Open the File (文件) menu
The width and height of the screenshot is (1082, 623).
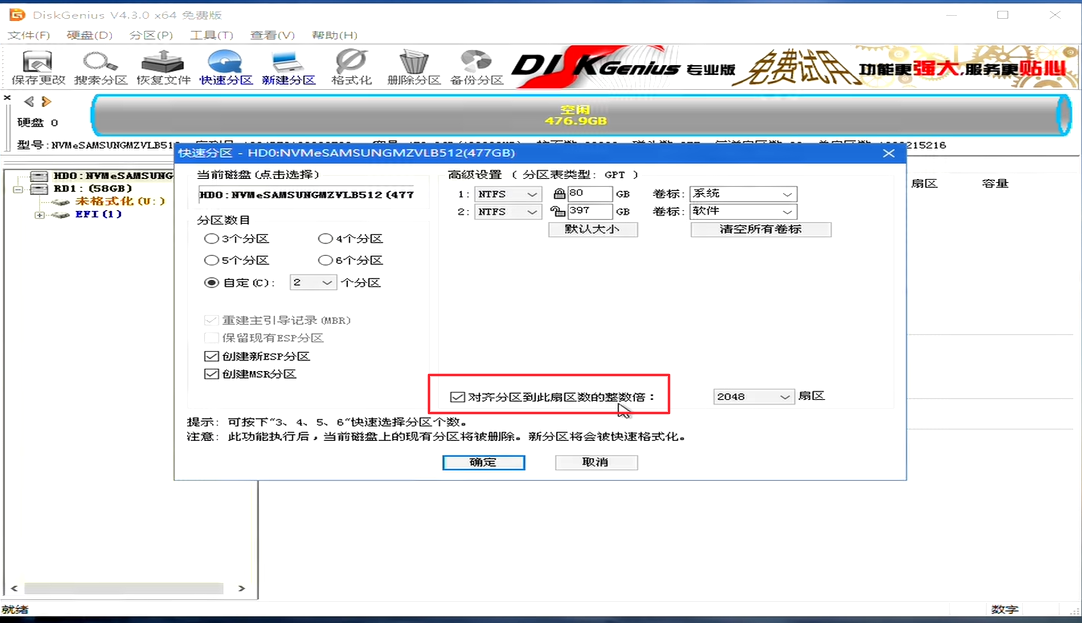coord(28,35)
